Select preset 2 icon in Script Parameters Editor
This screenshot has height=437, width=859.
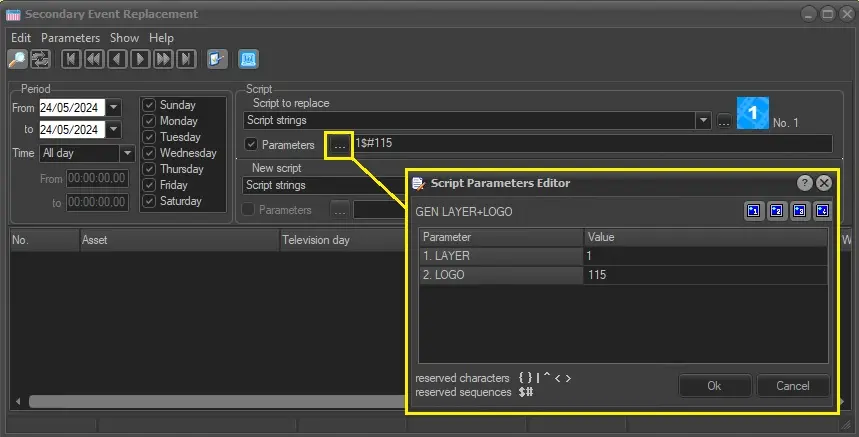point(777,211)
